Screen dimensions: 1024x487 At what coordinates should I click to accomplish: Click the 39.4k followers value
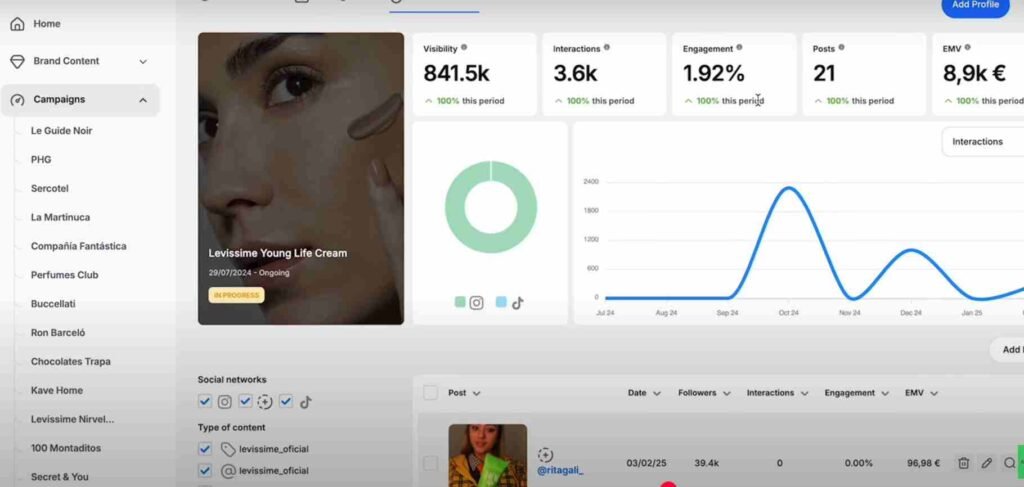click(707, 463)
